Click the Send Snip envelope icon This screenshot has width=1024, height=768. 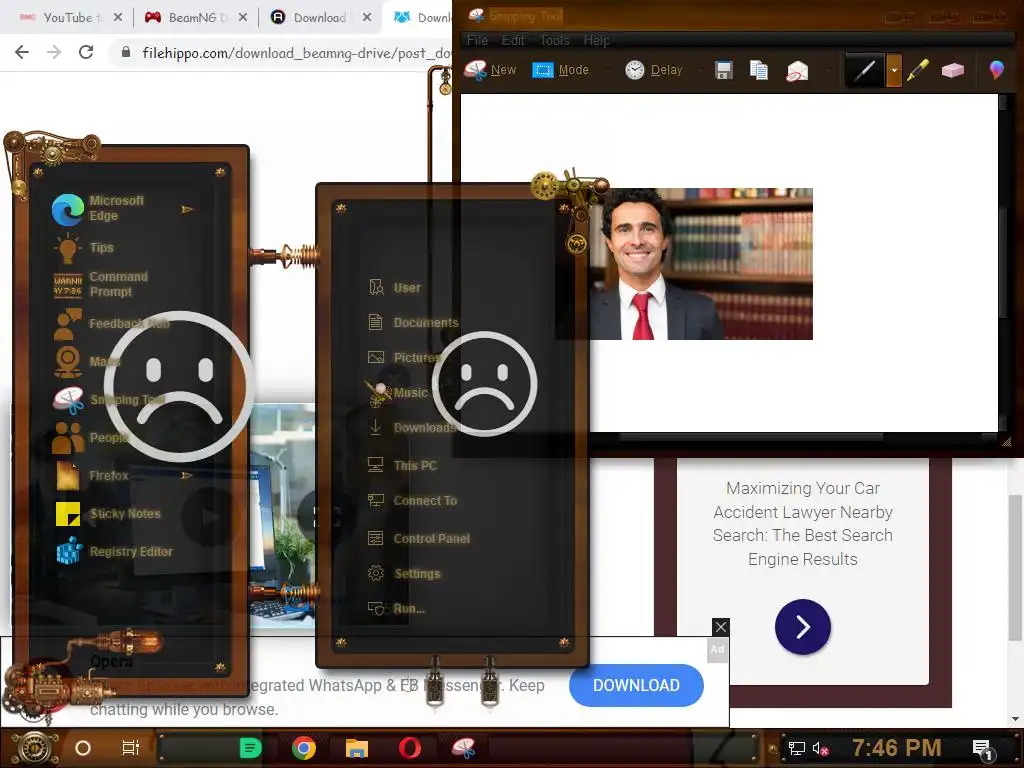(797, 71)
